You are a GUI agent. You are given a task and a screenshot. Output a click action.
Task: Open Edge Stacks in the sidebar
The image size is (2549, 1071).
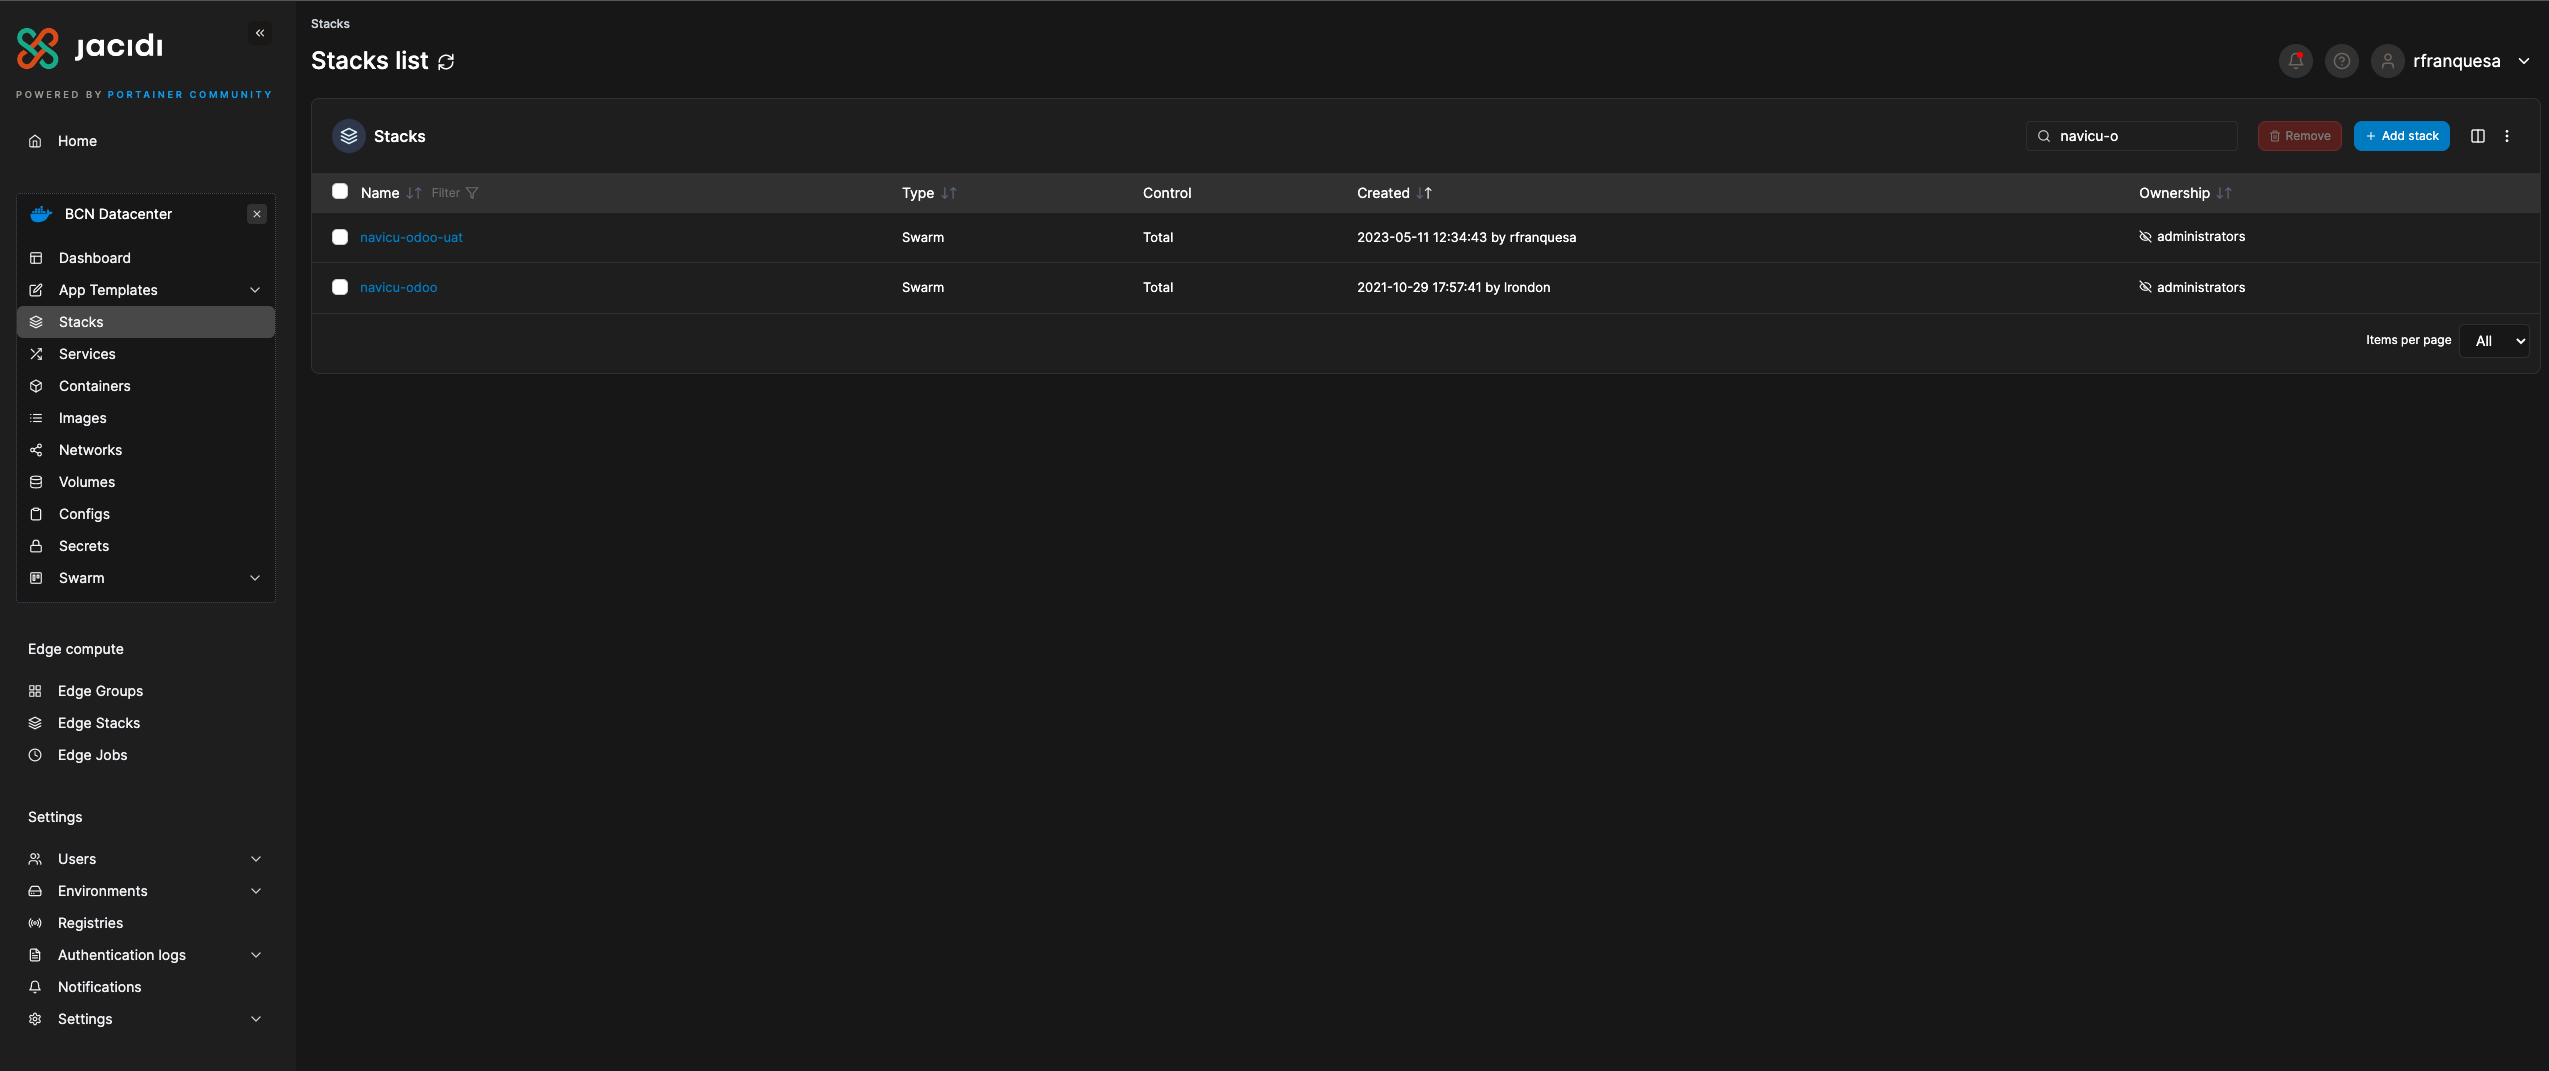[98, 723]
